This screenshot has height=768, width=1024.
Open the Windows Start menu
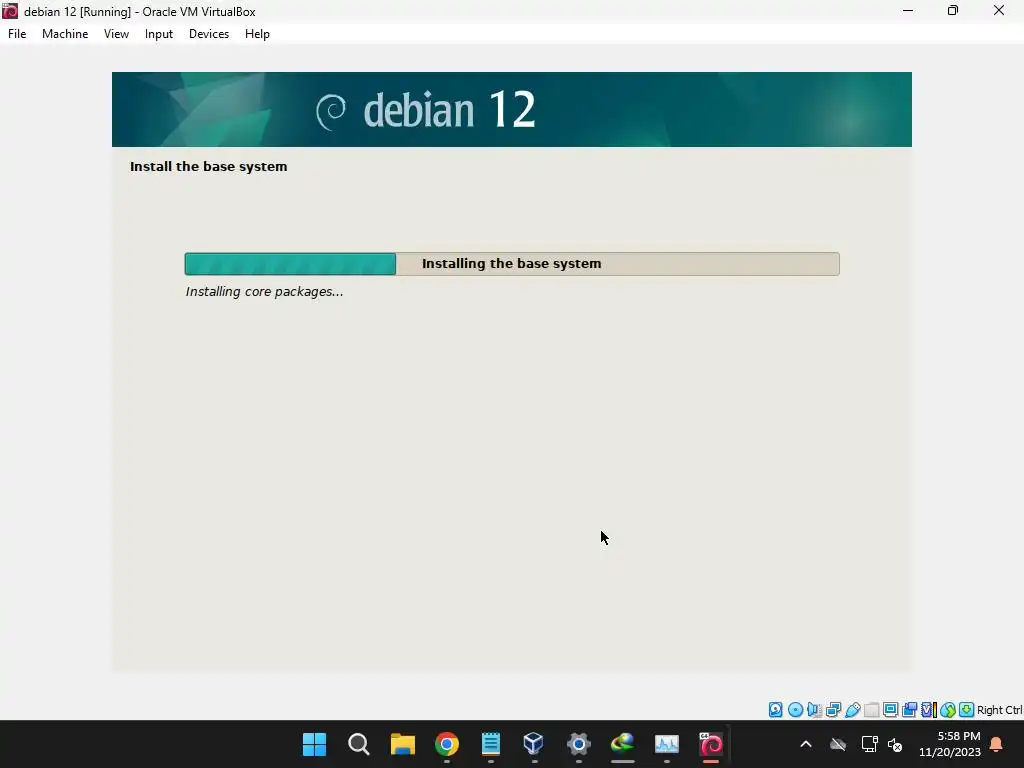(x=314, y=744)
